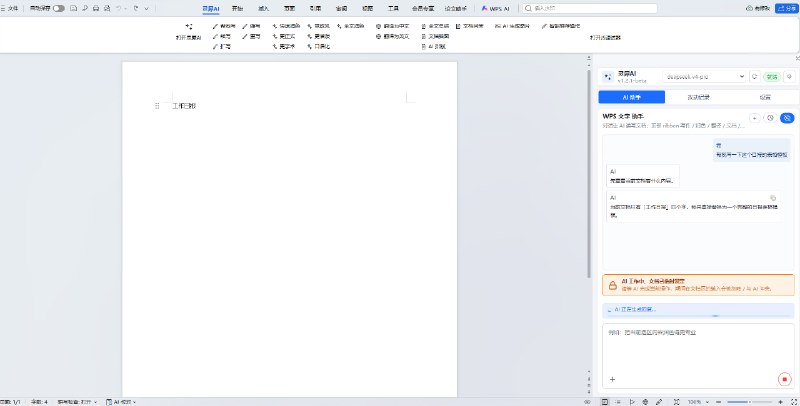Click the print icon in quick access toolbar

click(x=96, y=8)
